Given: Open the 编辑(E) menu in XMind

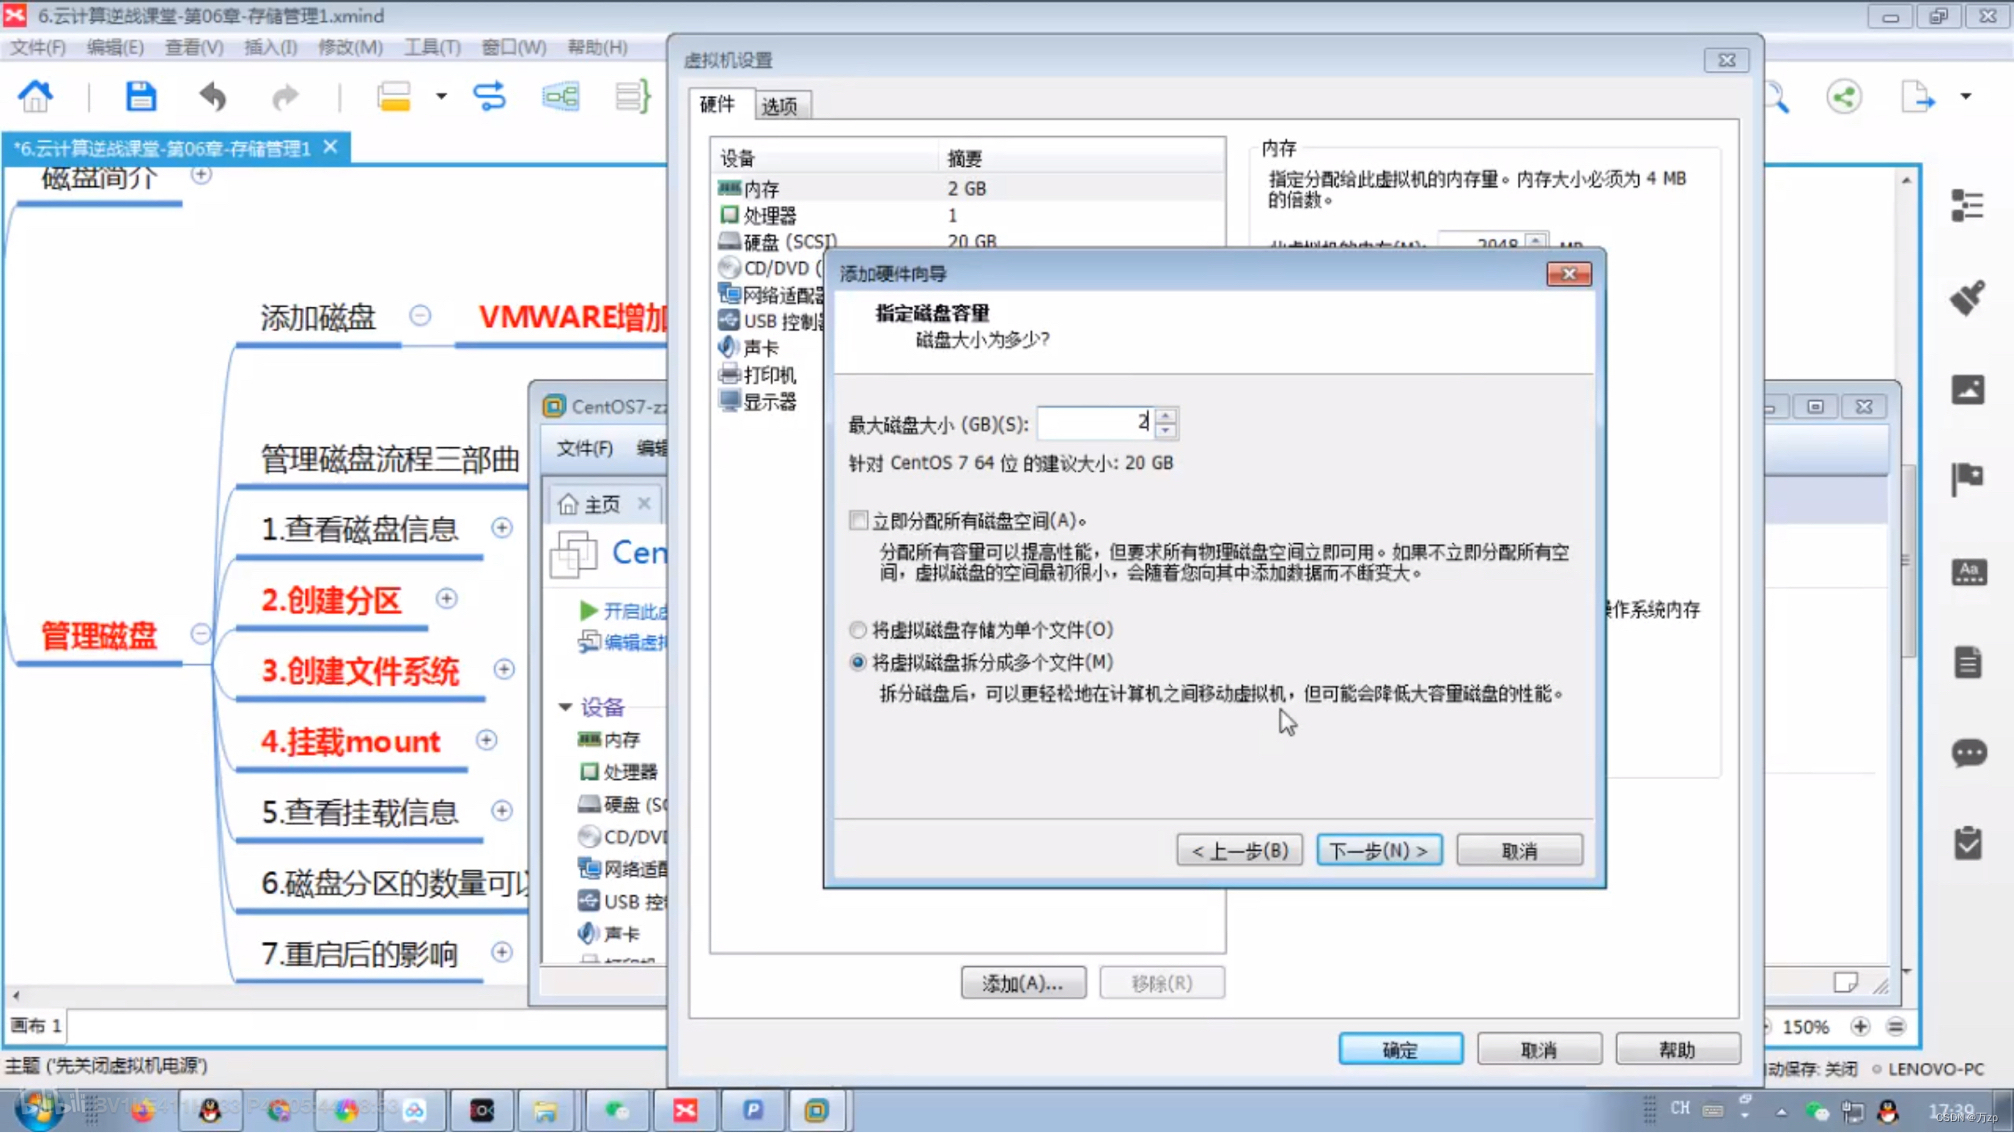Looking at the screenshot, I should click(x=115, y=47).
